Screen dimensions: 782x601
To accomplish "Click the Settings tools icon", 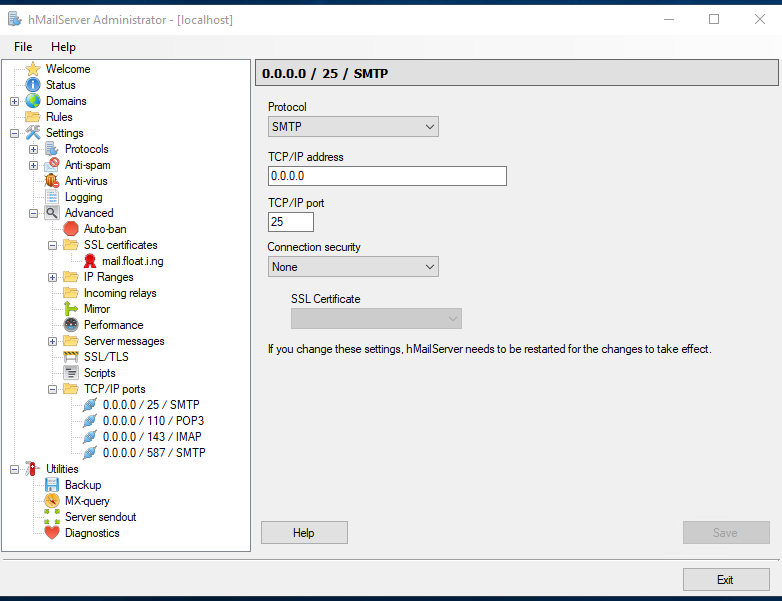I will (x=33, y=133).
